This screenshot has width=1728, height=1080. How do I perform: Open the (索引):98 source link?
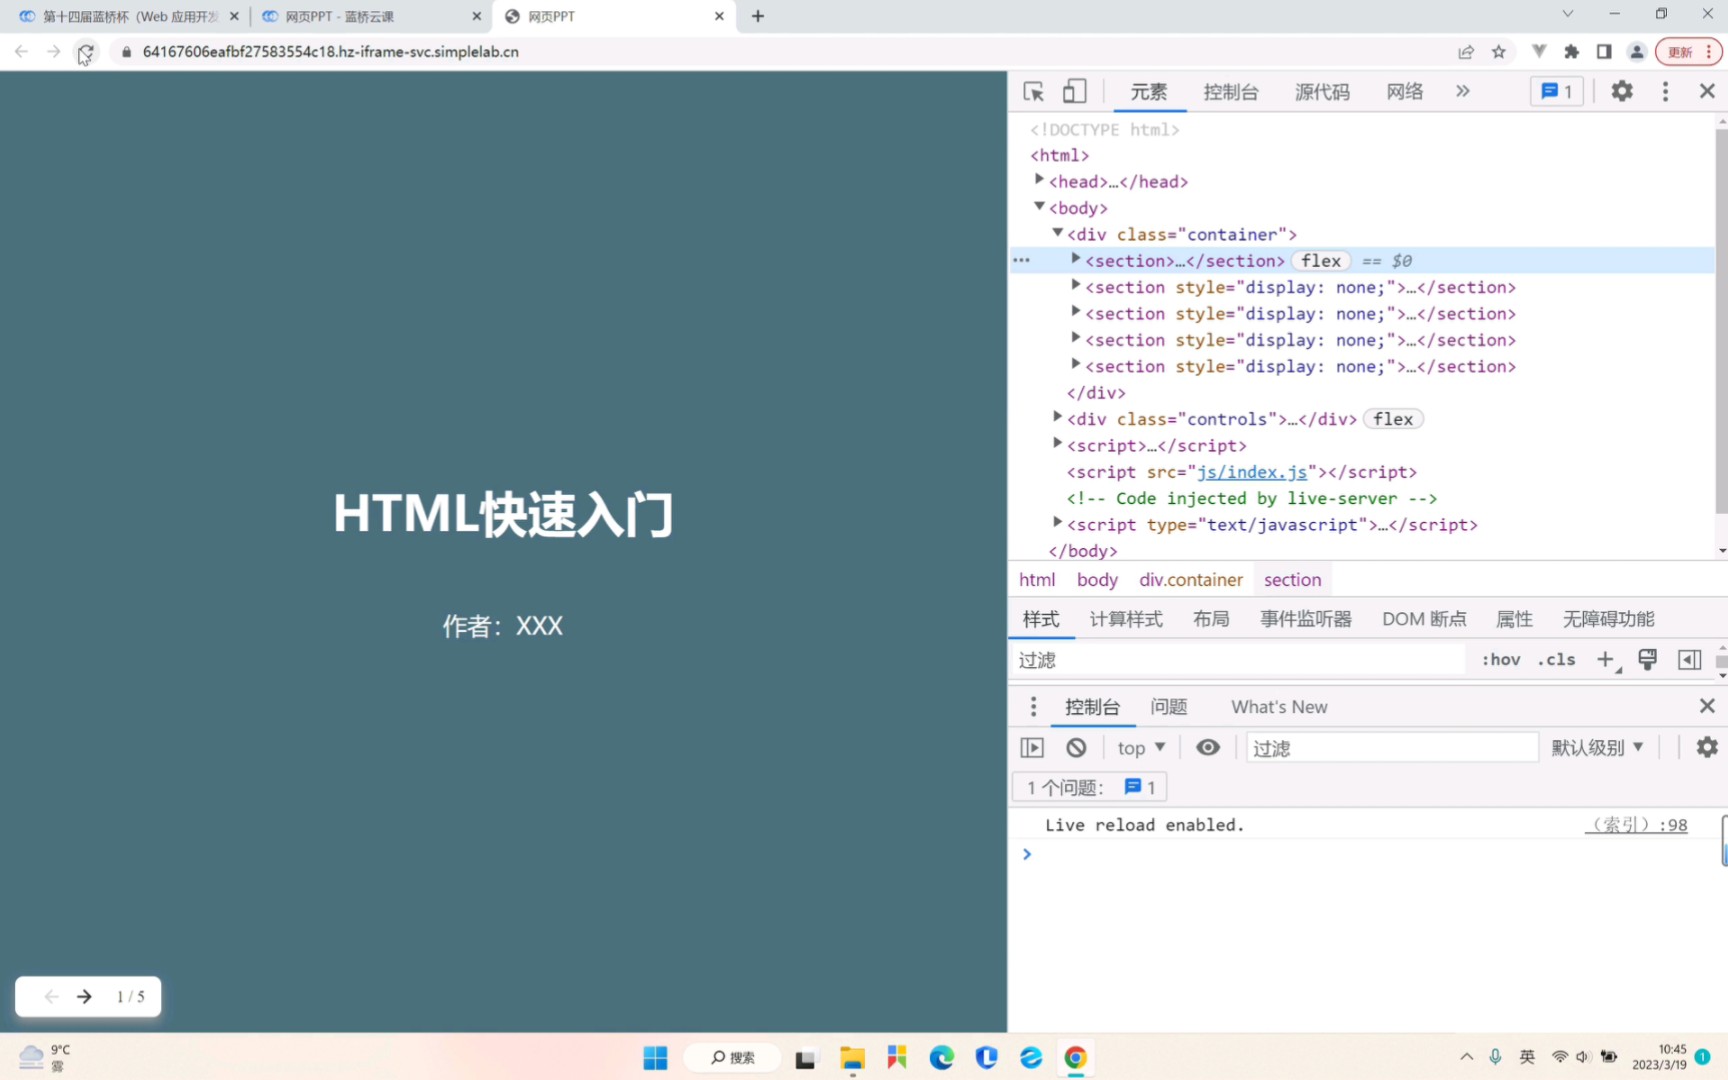(1637, 825)
